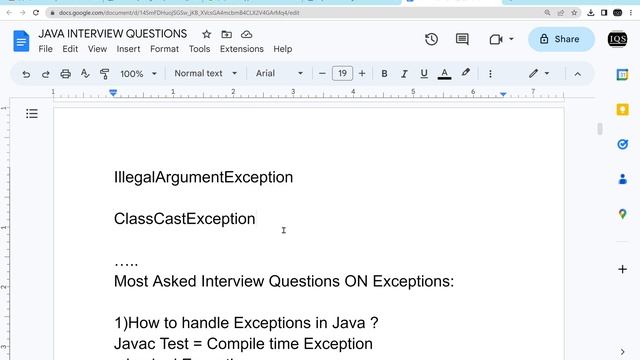Click the Redo arrow icon
This screenshot has height=360, width=640.
[46, 74]
